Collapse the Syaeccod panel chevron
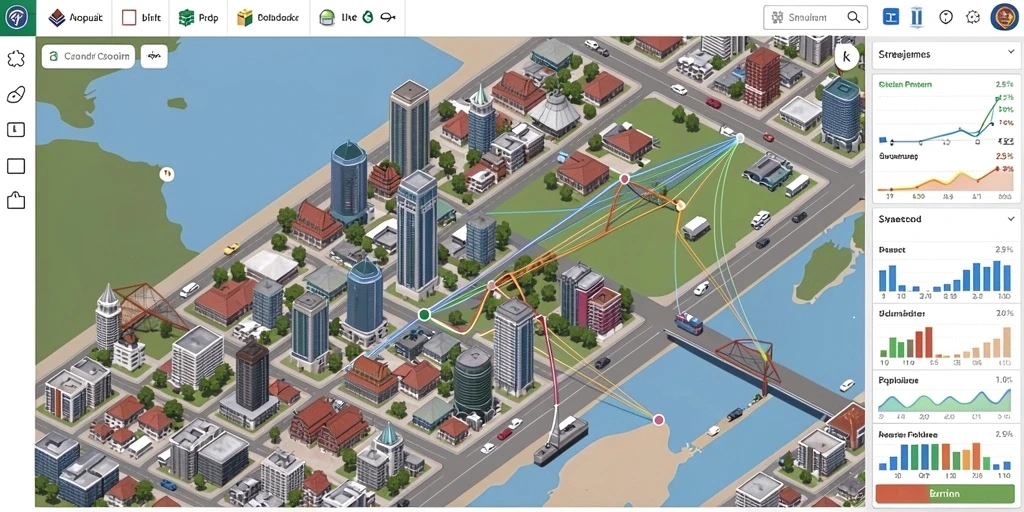 [x=1011, y=219]
